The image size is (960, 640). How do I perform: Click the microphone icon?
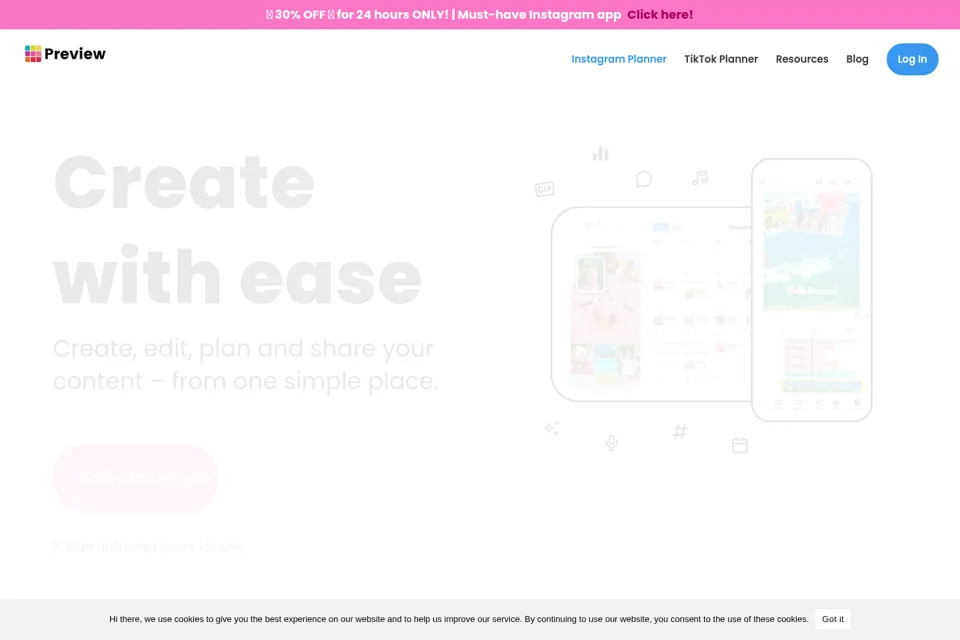611,443
